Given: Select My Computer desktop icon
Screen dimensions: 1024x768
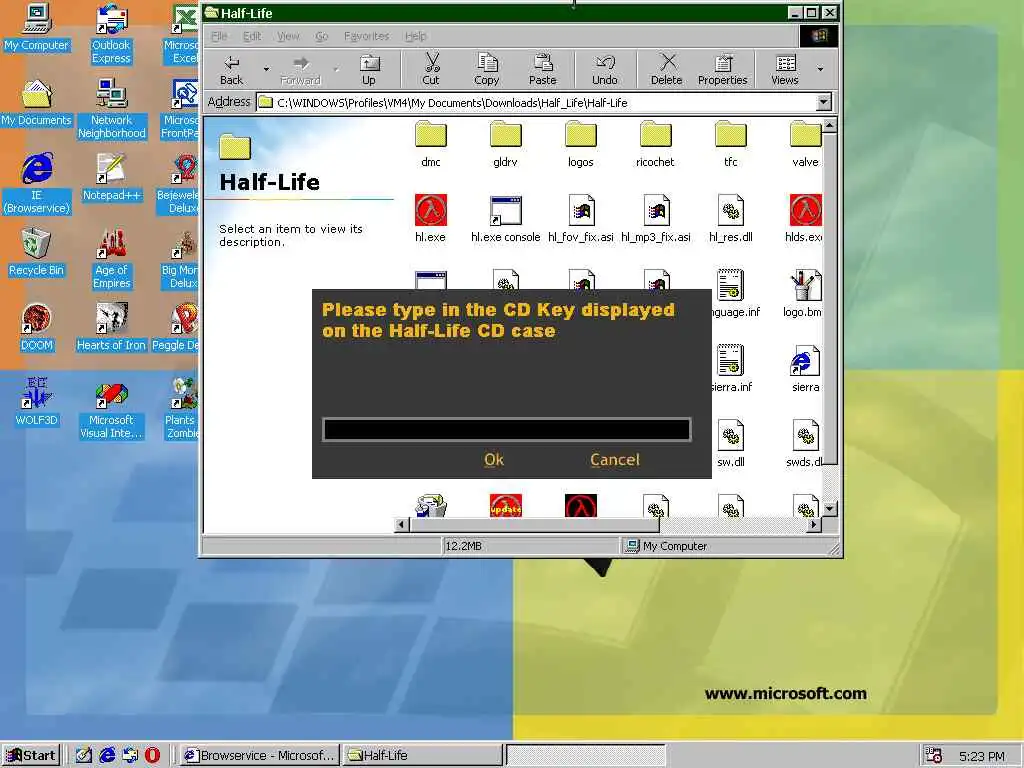Looking at the screenshot, I should tap(37, 27).
